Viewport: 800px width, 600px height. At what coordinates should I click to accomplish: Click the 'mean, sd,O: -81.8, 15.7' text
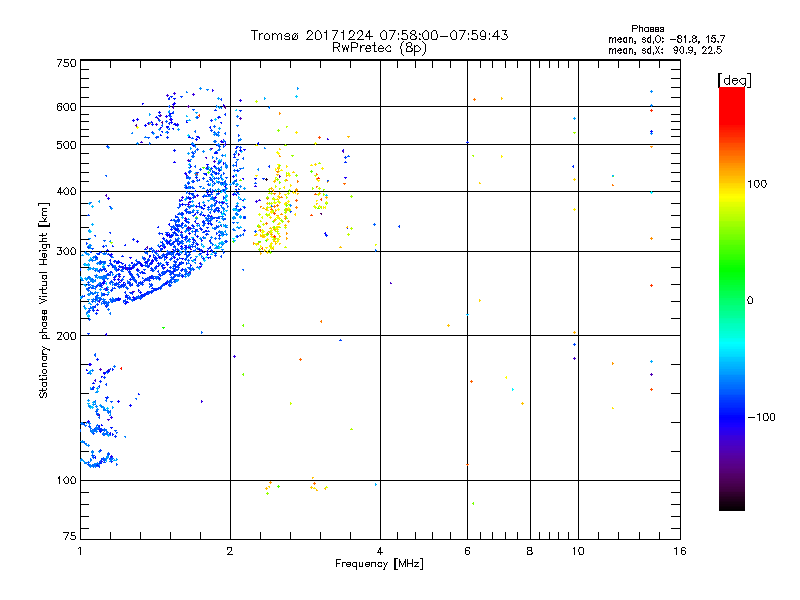pyautogui.click(x=666, y=39)
